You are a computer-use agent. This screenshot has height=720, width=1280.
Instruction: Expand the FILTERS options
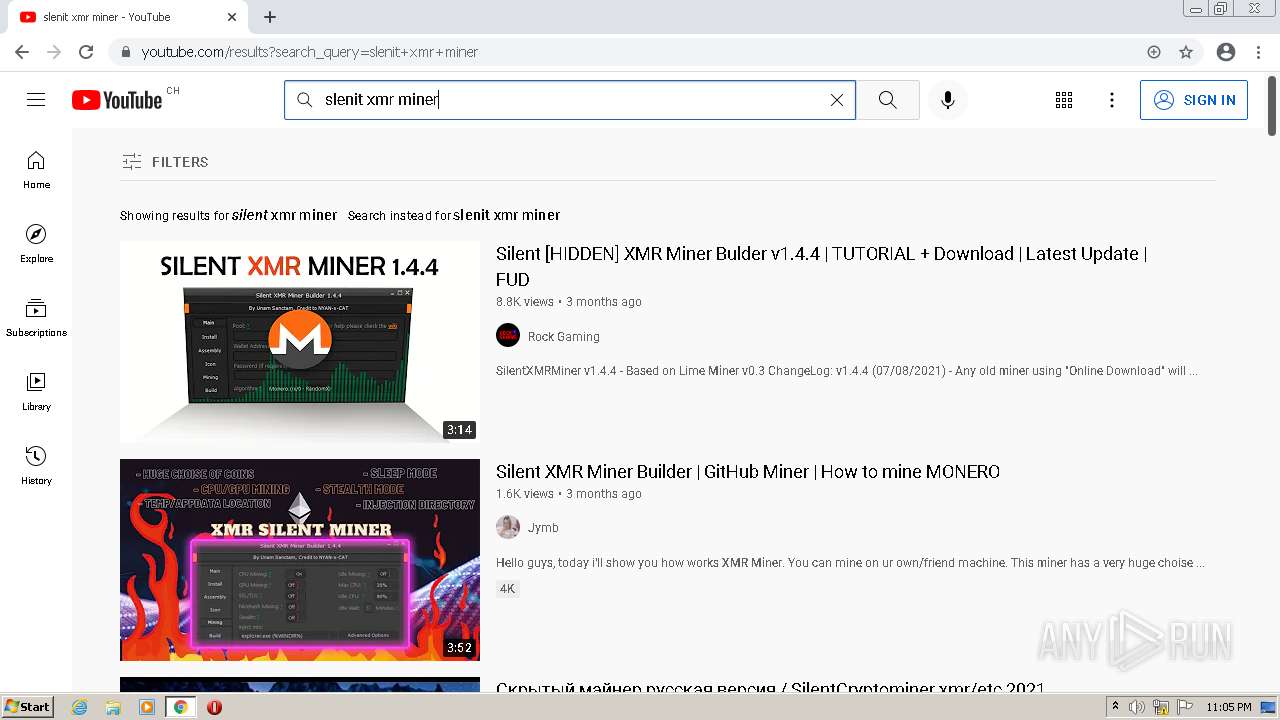(165, 162)
